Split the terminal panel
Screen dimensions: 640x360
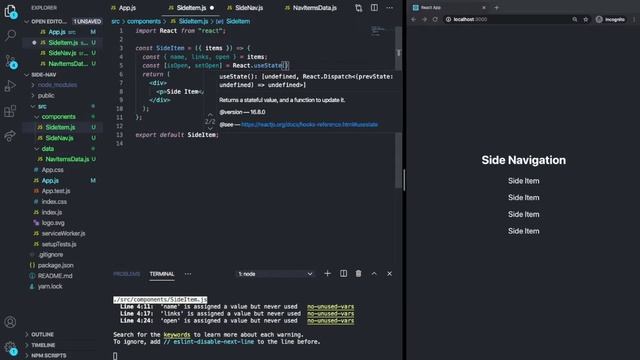pyautogui.click(x=343, y=273)
